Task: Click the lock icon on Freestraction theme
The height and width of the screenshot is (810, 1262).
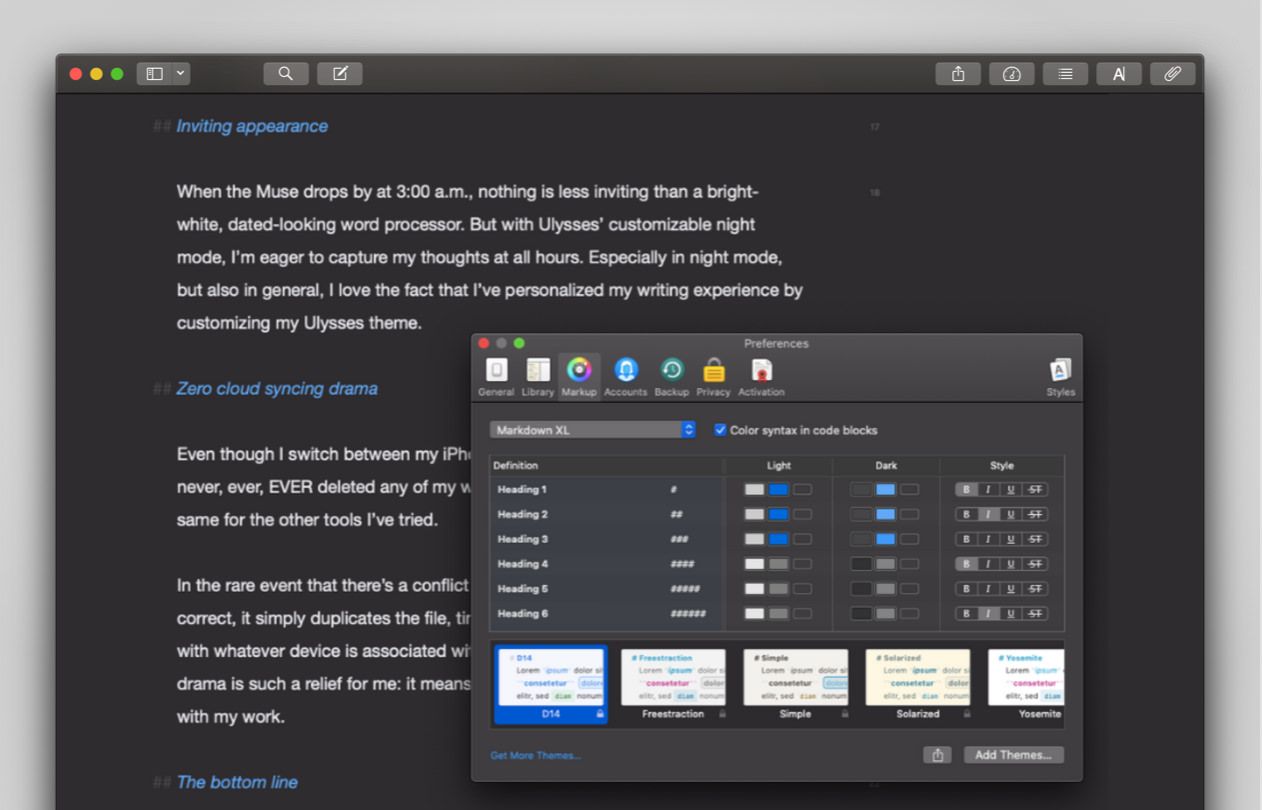Action: pos(722,714)
